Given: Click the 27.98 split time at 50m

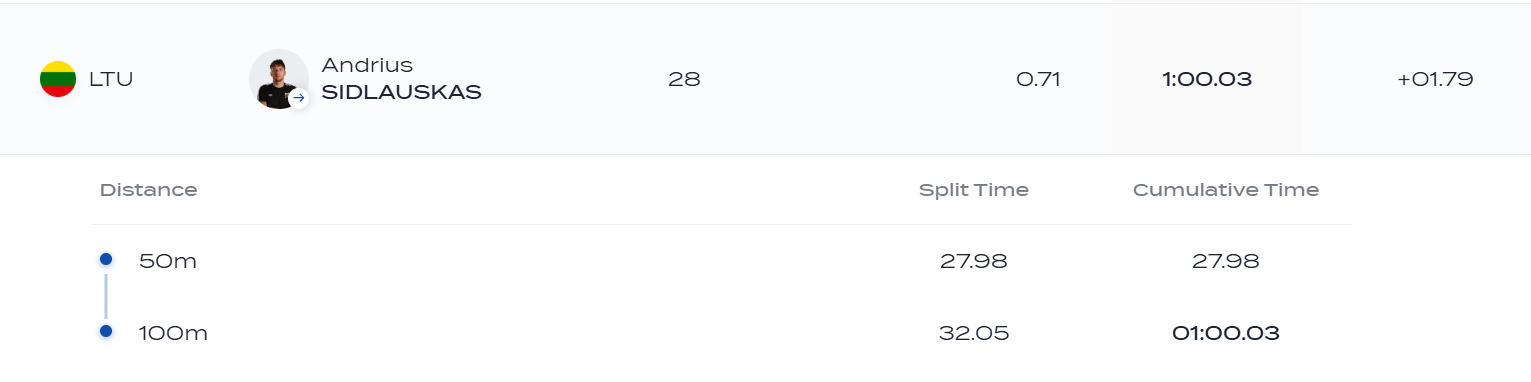Looking at the screenshot, I should point(974,262).
